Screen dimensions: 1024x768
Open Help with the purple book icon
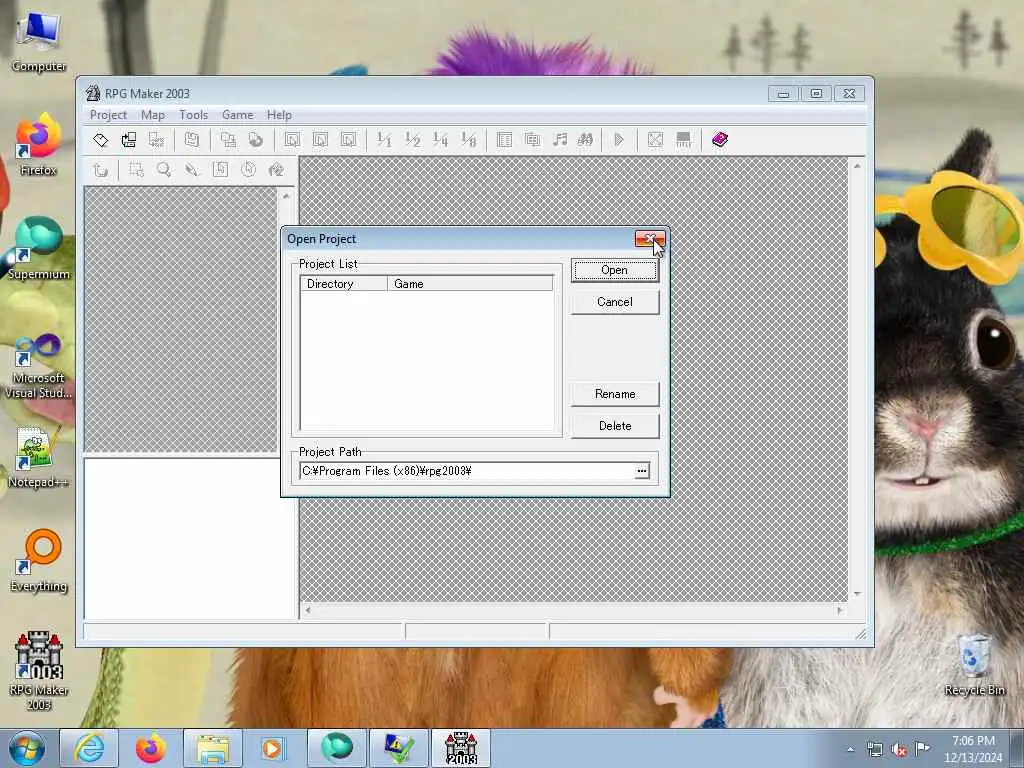(x=720, y=140)
